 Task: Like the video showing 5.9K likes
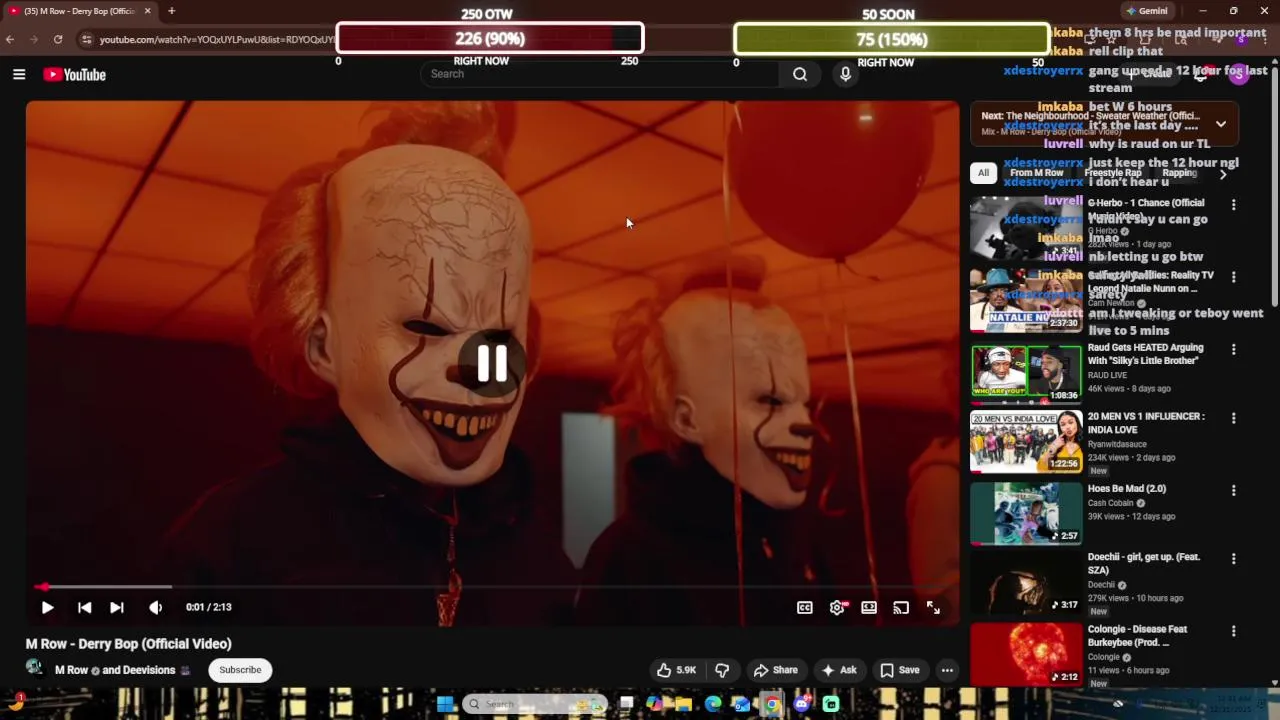pos(676,670)
